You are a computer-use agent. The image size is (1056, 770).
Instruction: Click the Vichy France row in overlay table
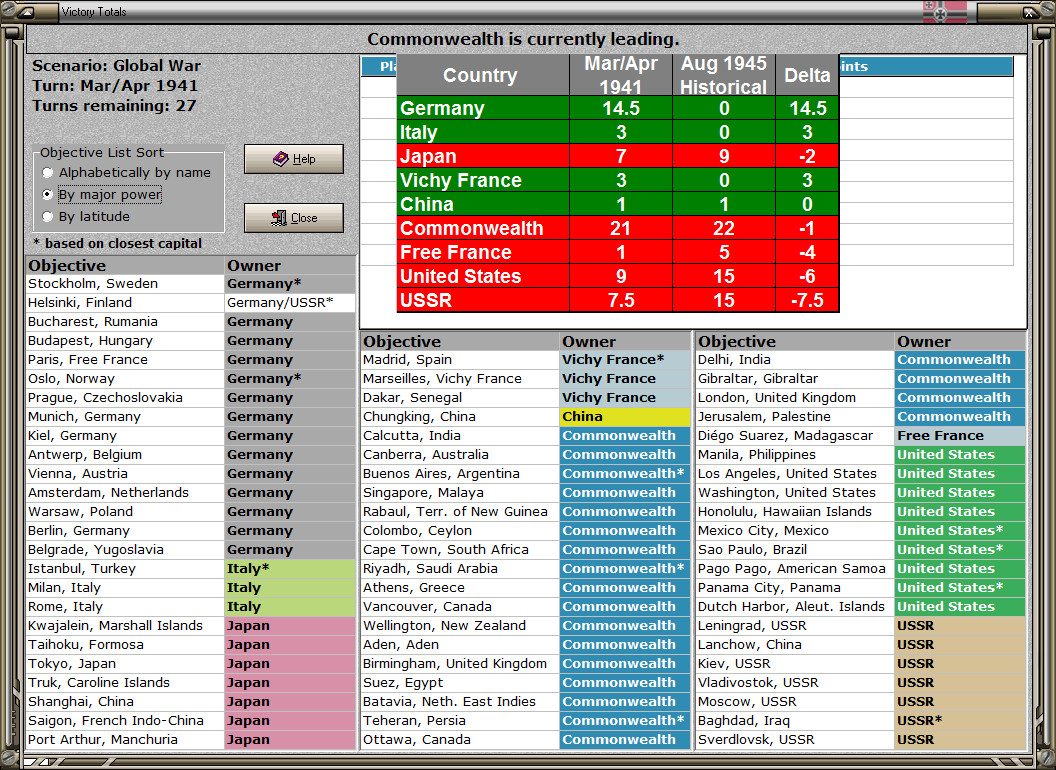(x=618, y=180)
